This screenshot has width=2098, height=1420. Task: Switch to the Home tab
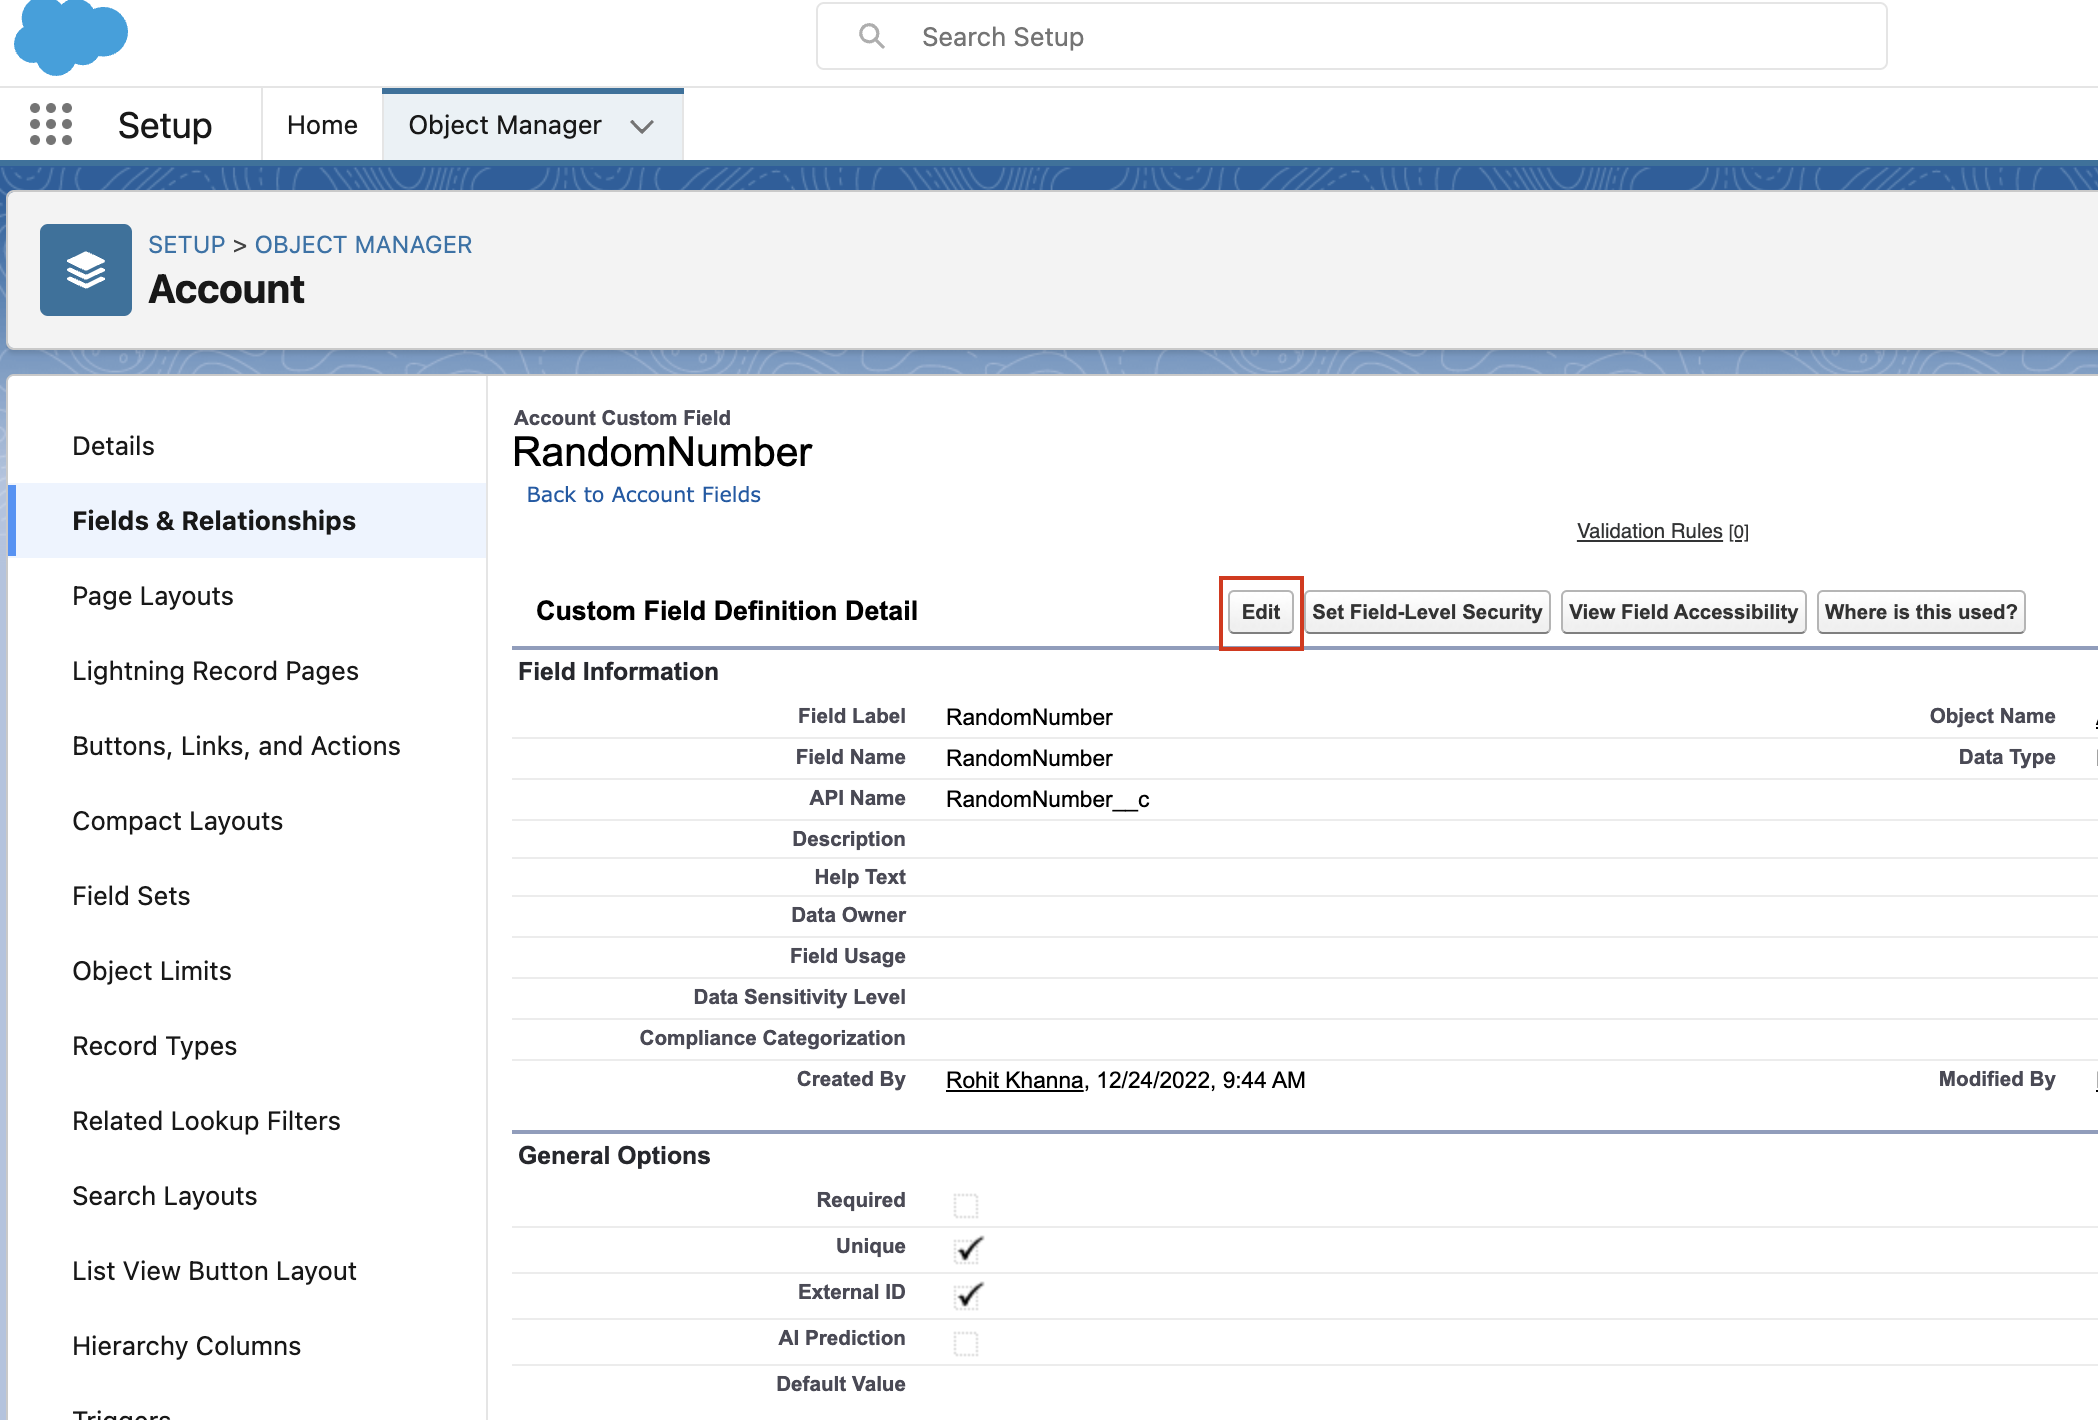[x=322, y=125]
